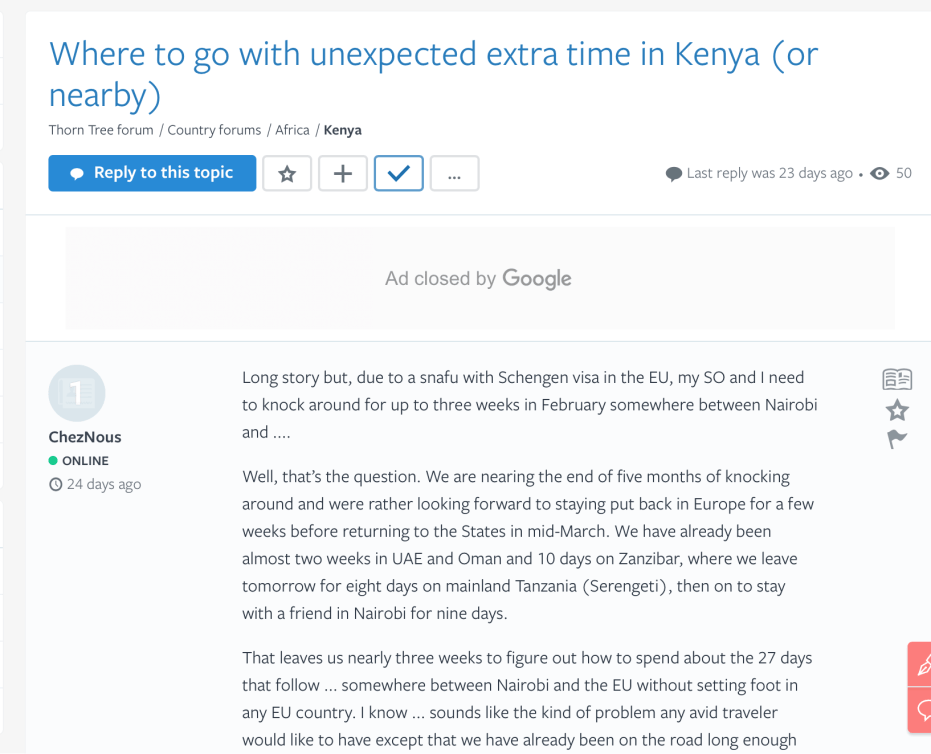This screenshot has height=754, width=931.
Task: Click the Last reply was 23 days ago text
Action: point(769,173)
